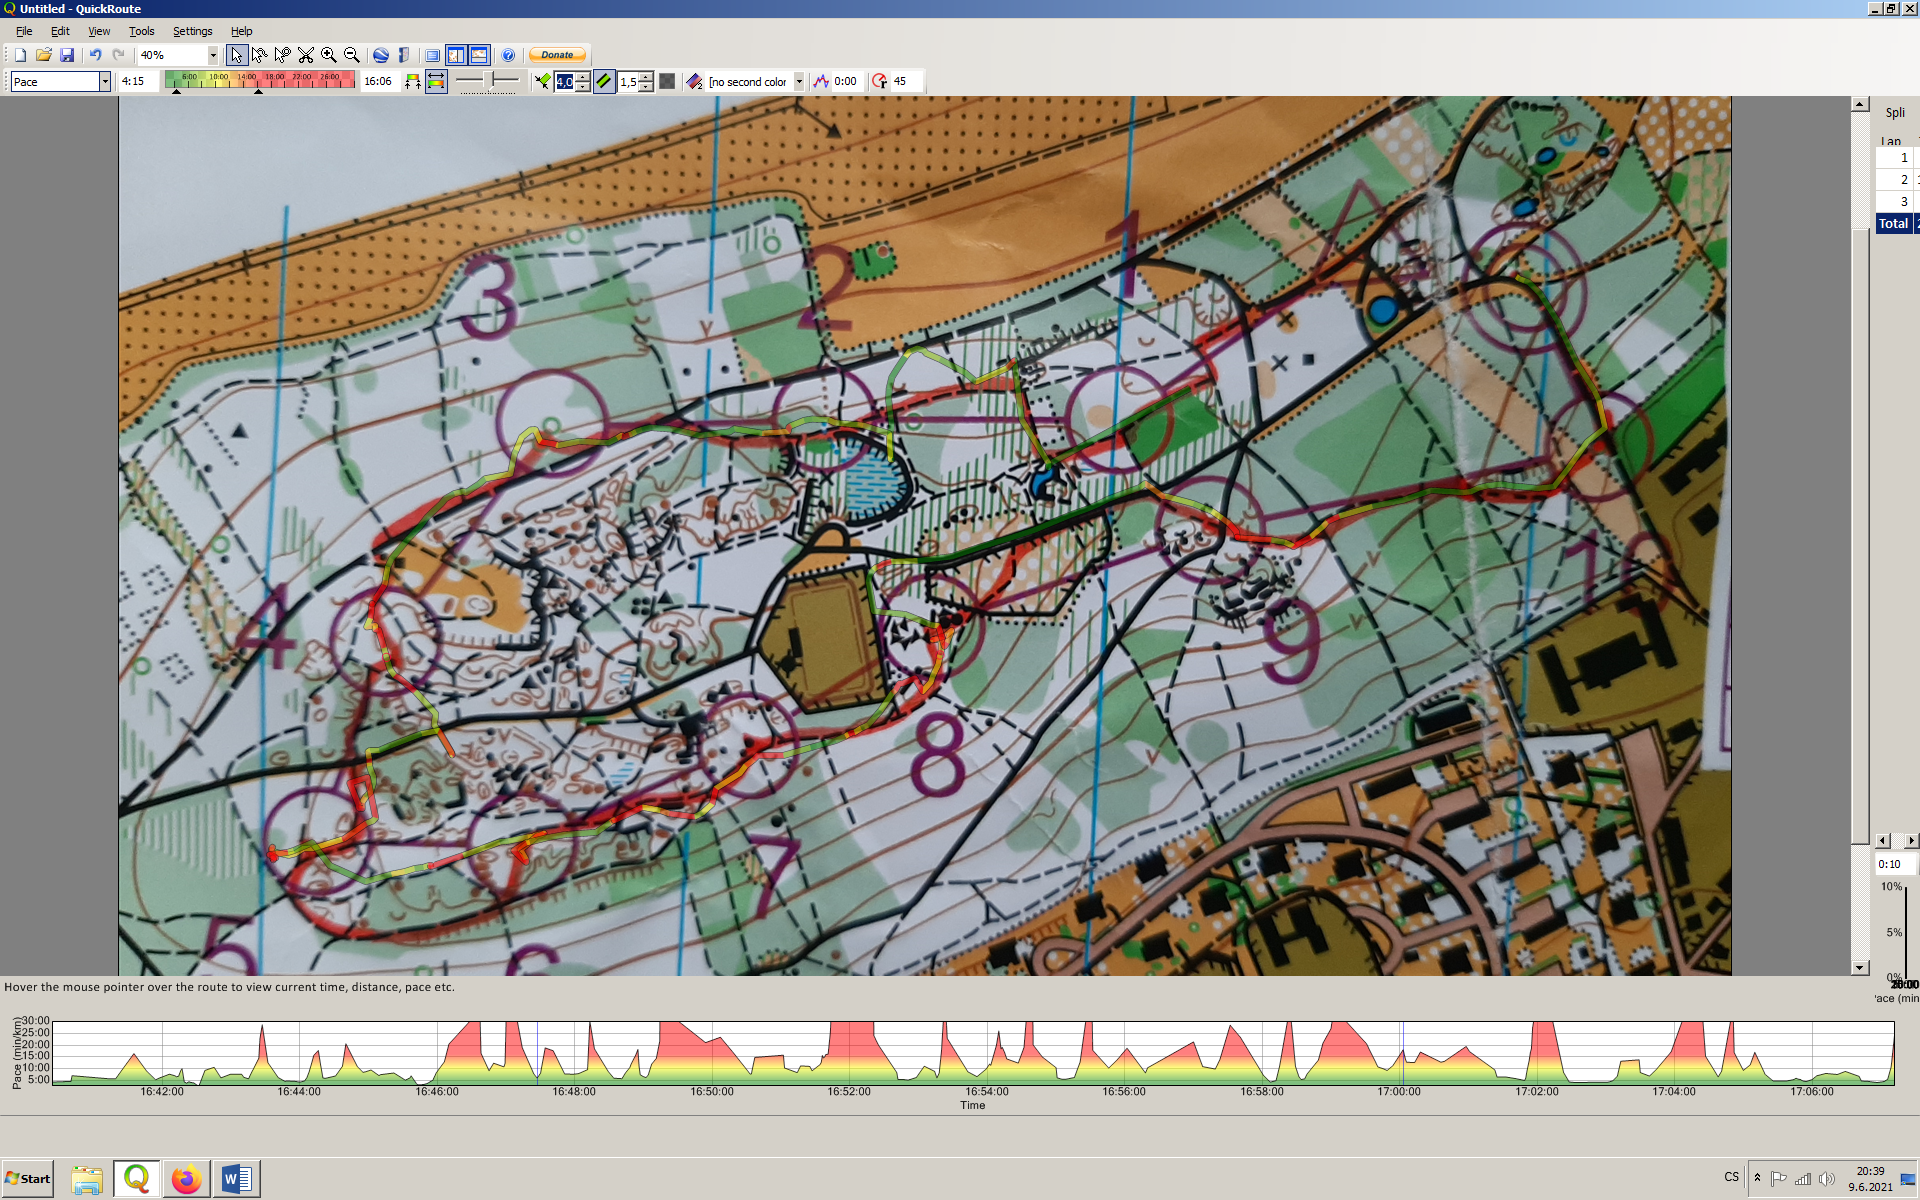Screen dimensions: 1920x1200
Task: Open Firefox from the taskbar
Action: coord(186,1179)
